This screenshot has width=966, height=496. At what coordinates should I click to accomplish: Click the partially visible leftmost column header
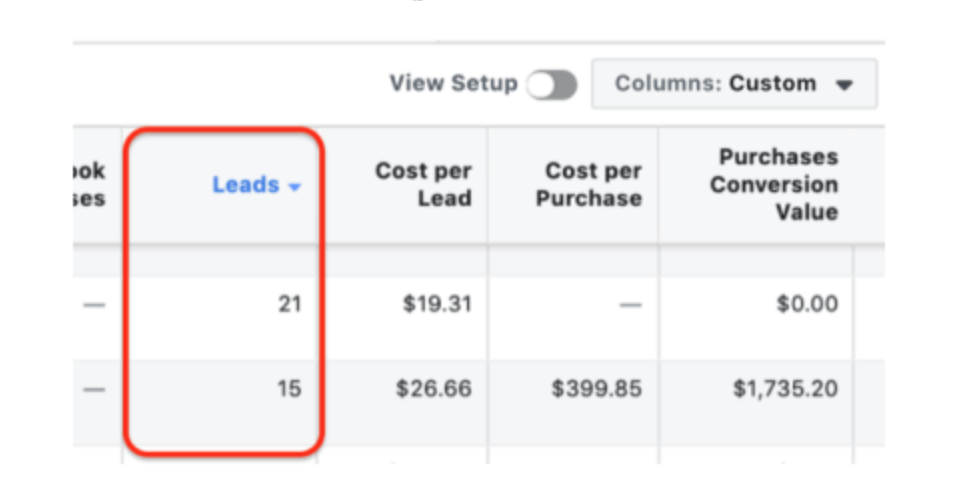[x=90, y=185]
